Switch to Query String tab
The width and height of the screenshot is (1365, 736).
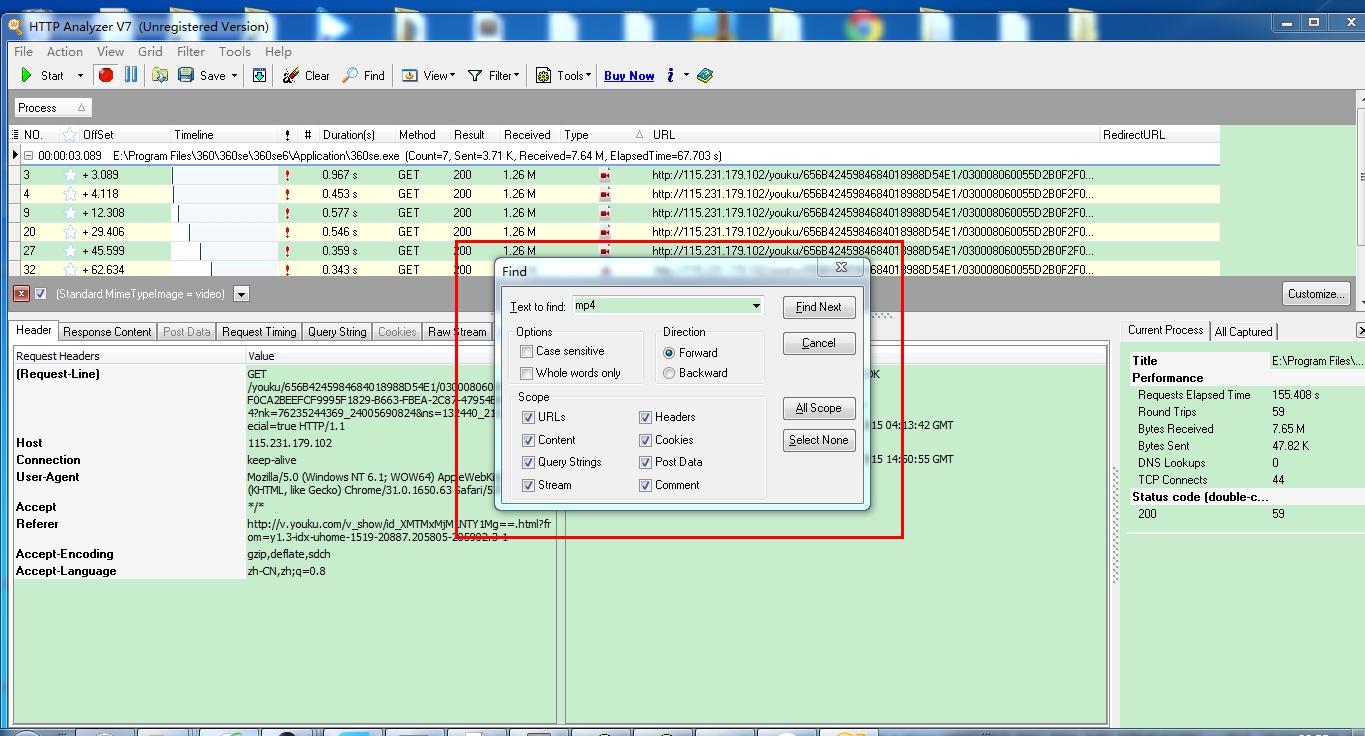tap(337, 332)
